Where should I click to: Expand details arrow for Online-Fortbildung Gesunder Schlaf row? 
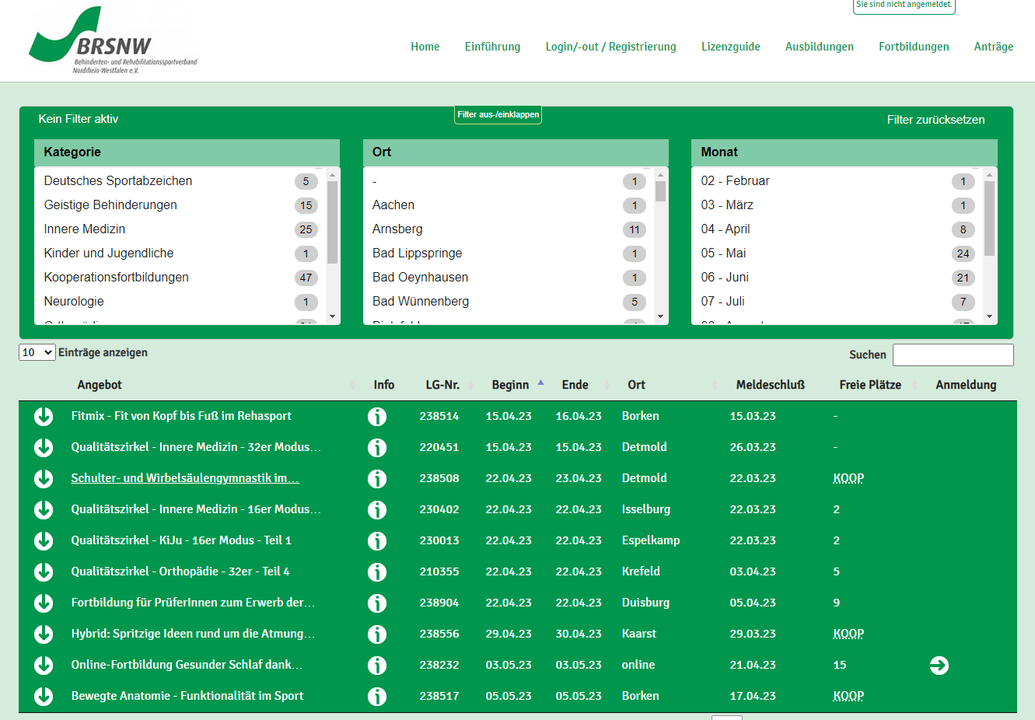tap(44, 665)
